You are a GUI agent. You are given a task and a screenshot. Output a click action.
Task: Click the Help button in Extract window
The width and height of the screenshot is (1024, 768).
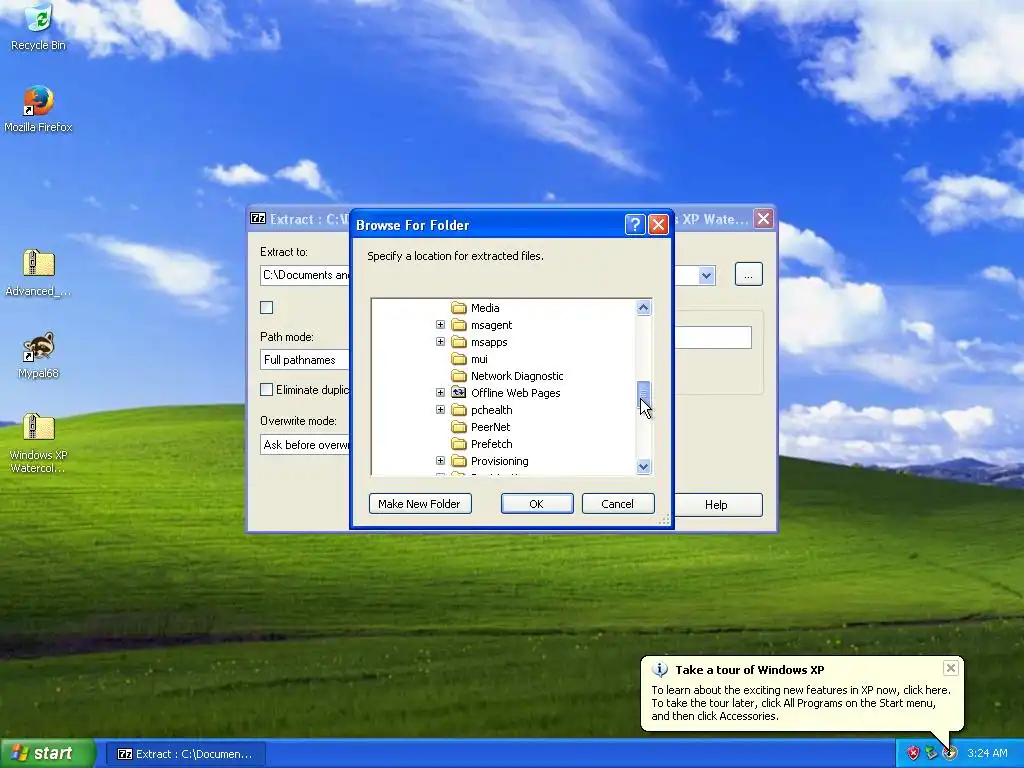click(718, 505)
